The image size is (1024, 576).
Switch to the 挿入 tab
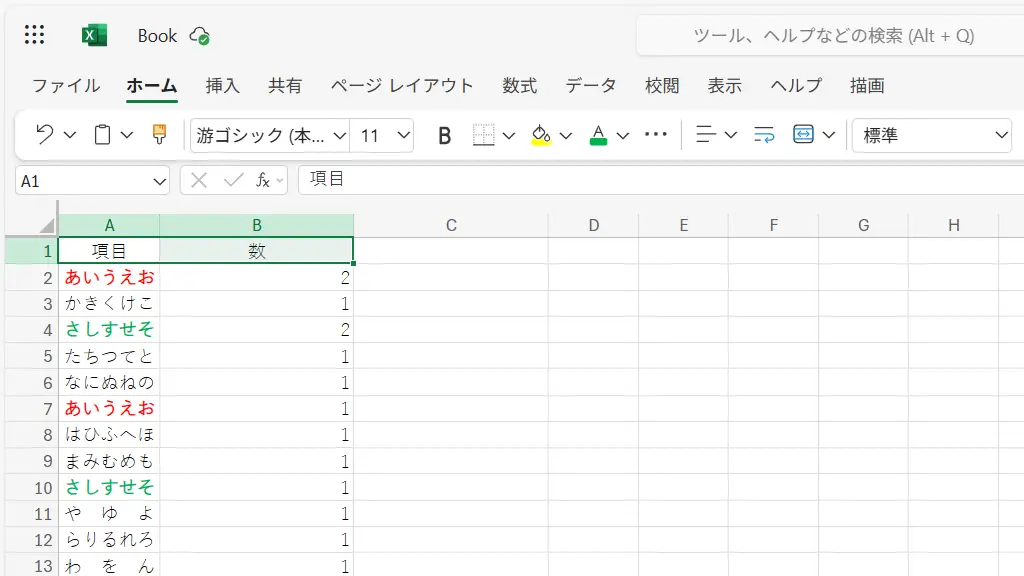pos(223,86)
